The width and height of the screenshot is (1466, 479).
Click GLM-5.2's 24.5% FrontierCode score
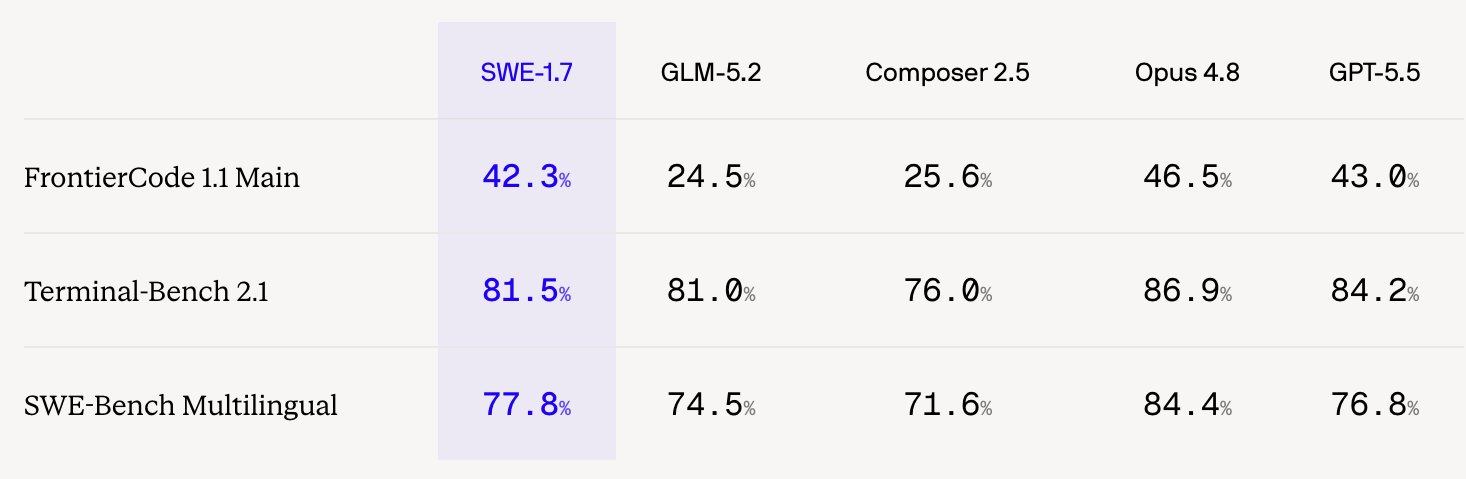(x=711, y=177)
